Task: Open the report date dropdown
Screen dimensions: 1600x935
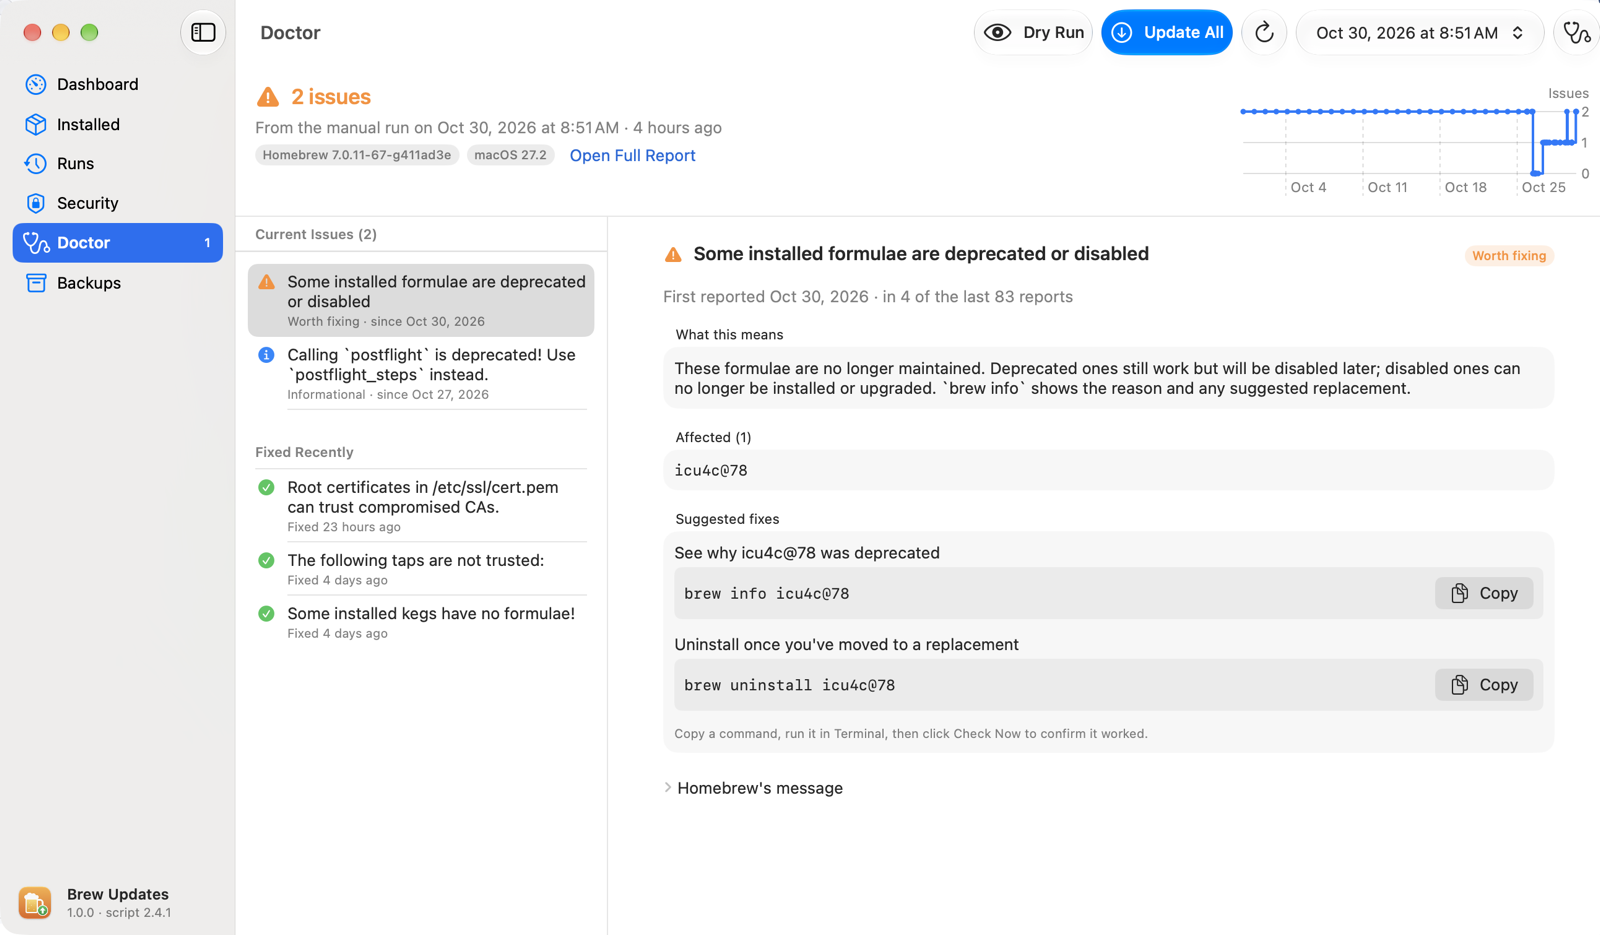Action: [x=1420, y=32]
